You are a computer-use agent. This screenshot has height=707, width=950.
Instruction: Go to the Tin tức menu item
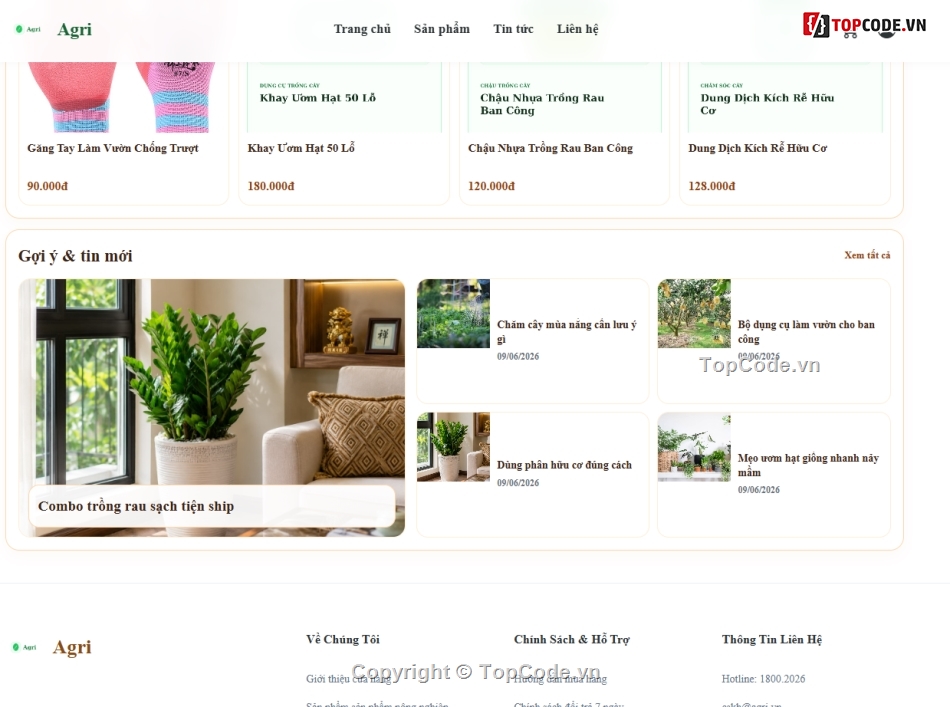click(x=513, y=29)
